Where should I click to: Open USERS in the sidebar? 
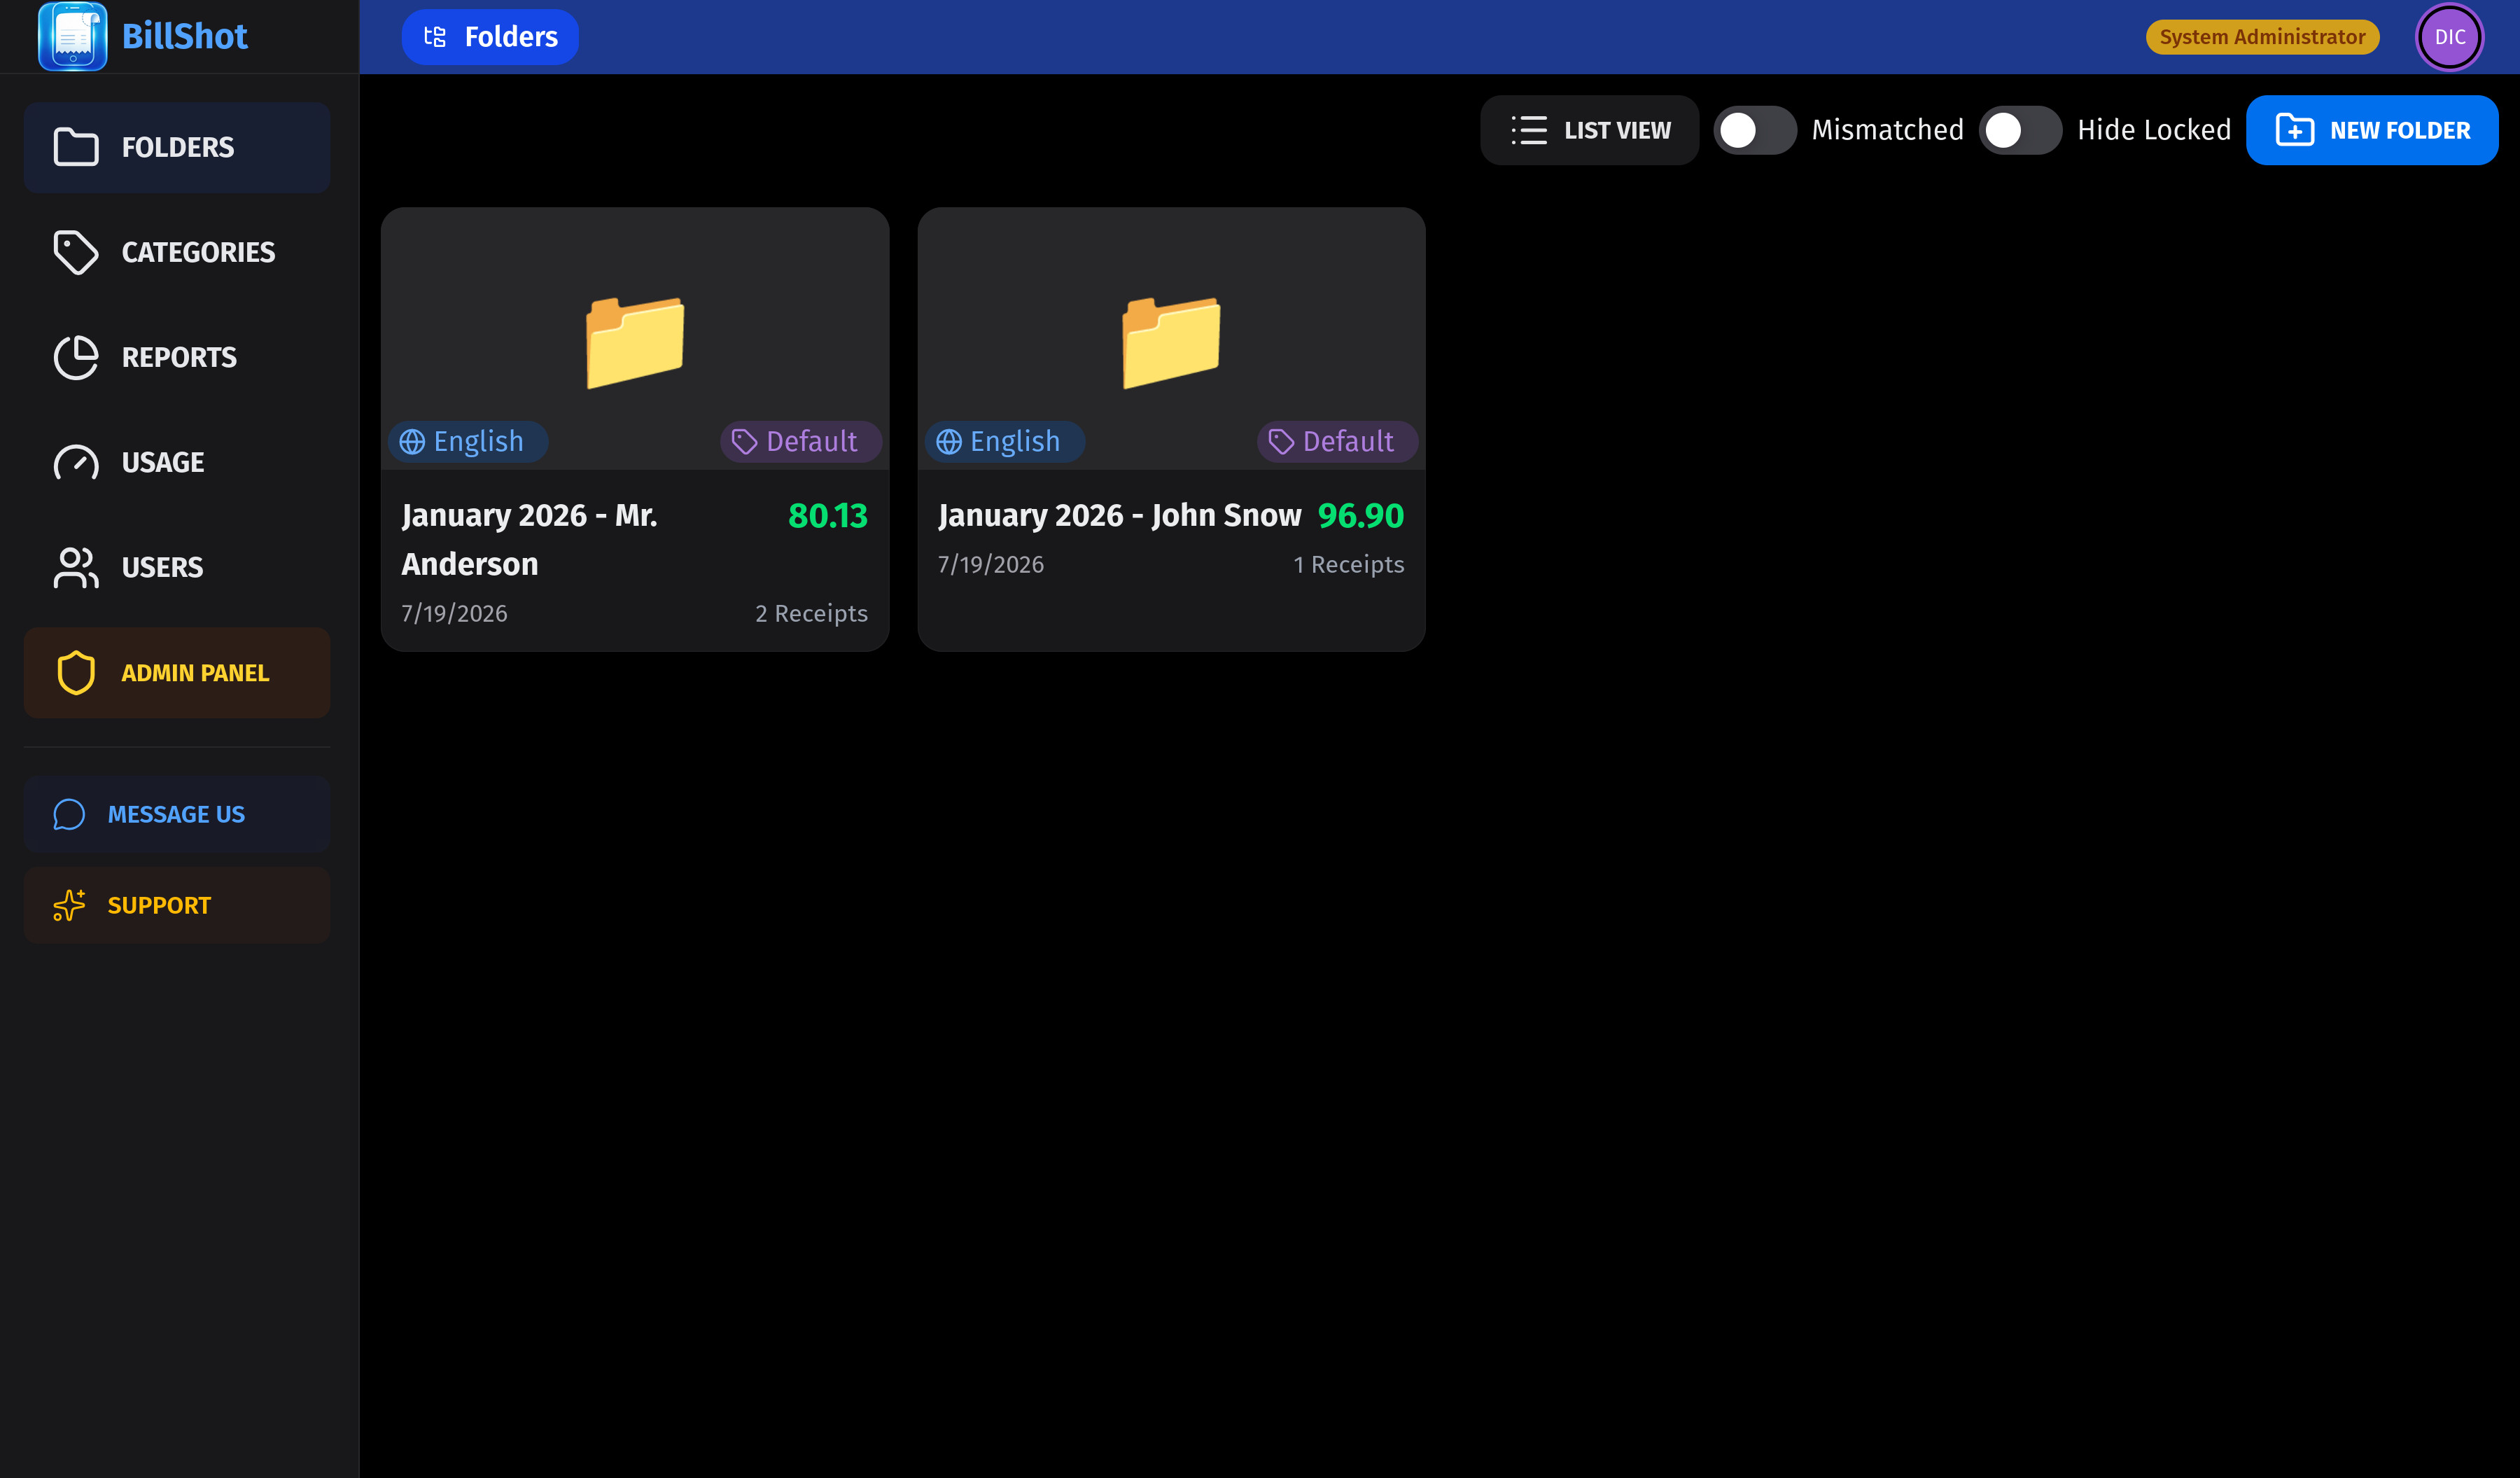click(177, 567)
